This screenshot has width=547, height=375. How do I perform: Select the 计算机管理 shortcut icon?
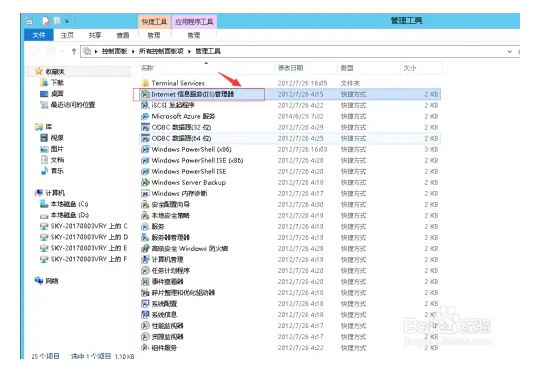pos(145,260)
